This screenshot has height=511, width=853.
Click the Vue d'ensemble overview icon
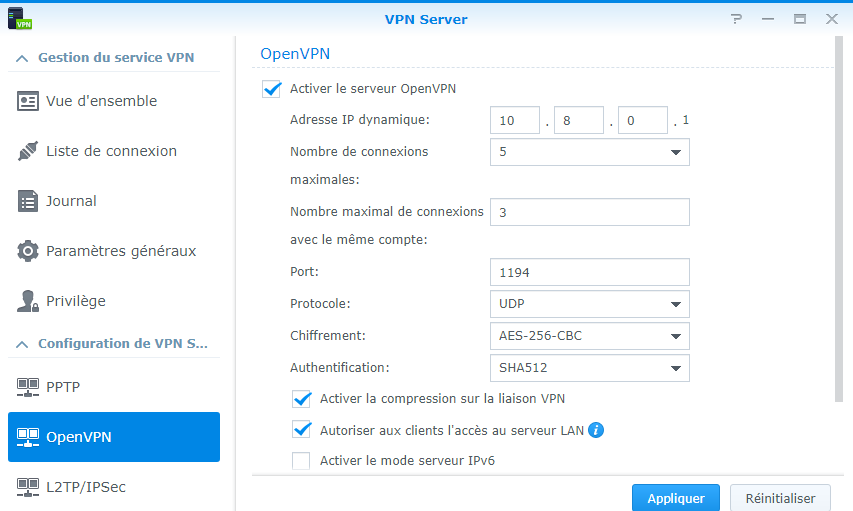pyautogui.click(x=28, y=101)
